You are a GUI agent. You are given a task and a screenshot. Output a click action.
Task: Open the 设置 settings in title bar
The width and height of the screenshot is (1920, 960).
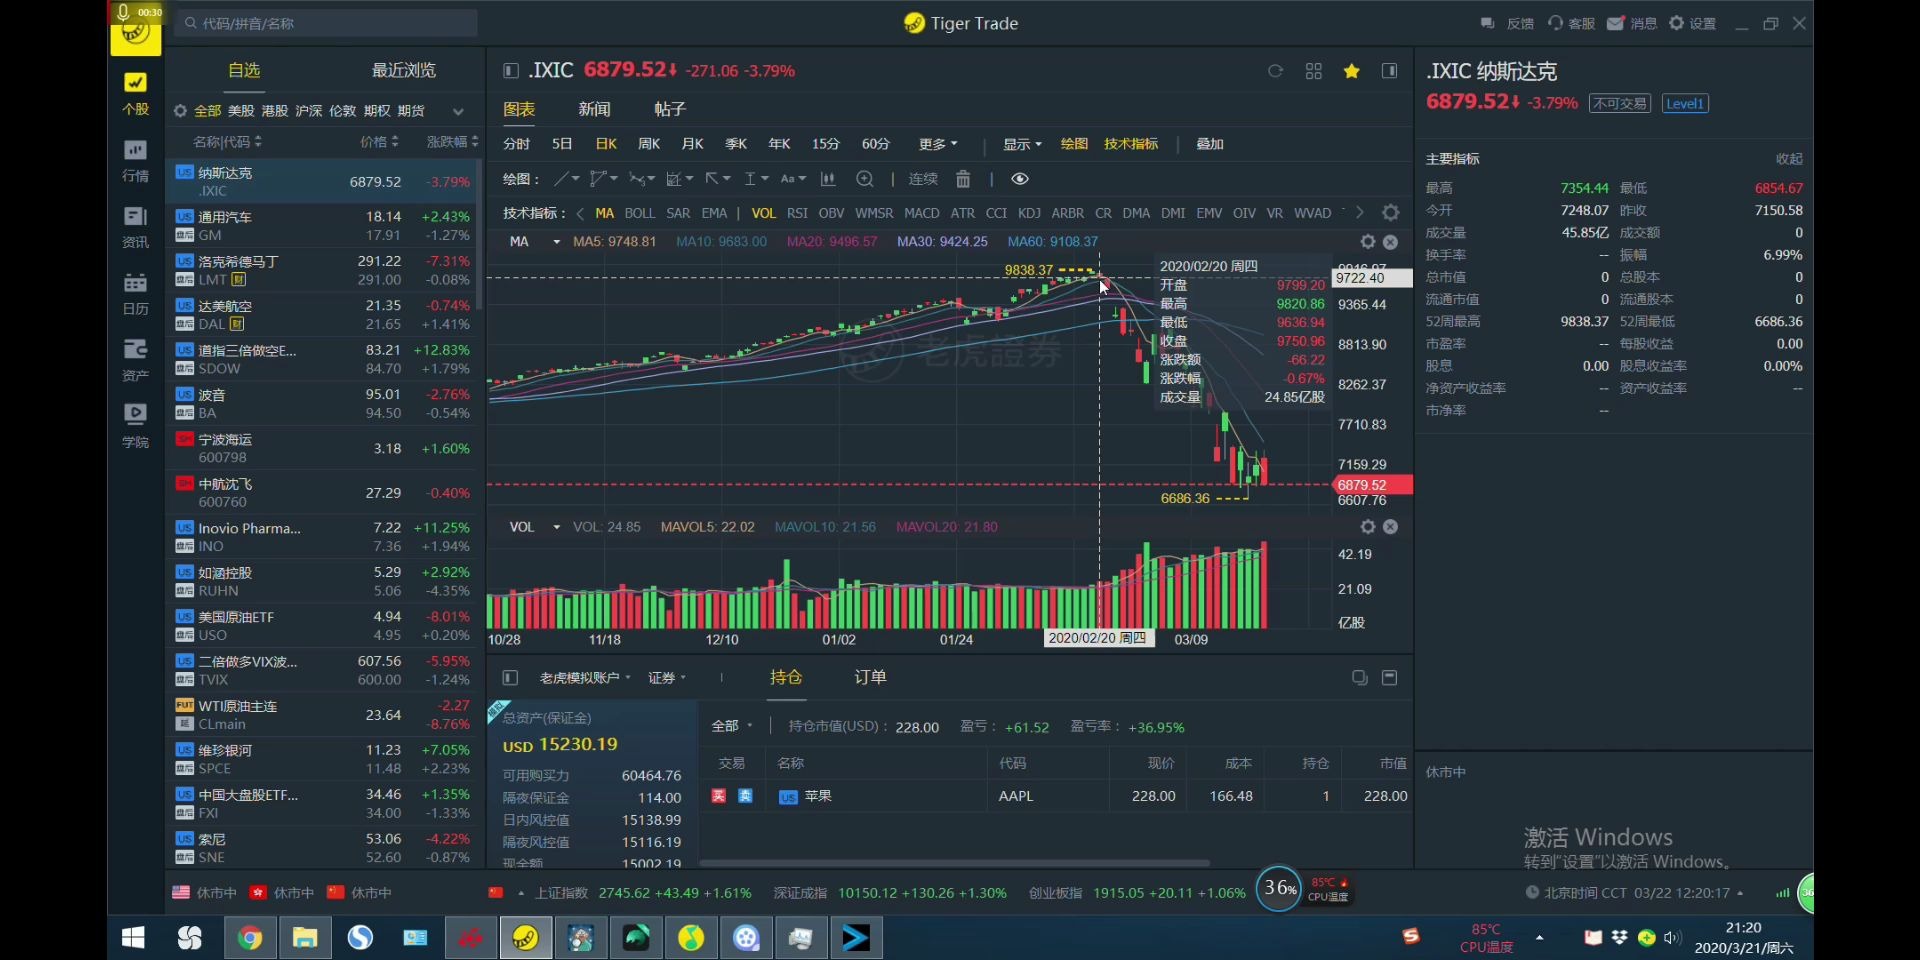click(x=1693, y=23)
